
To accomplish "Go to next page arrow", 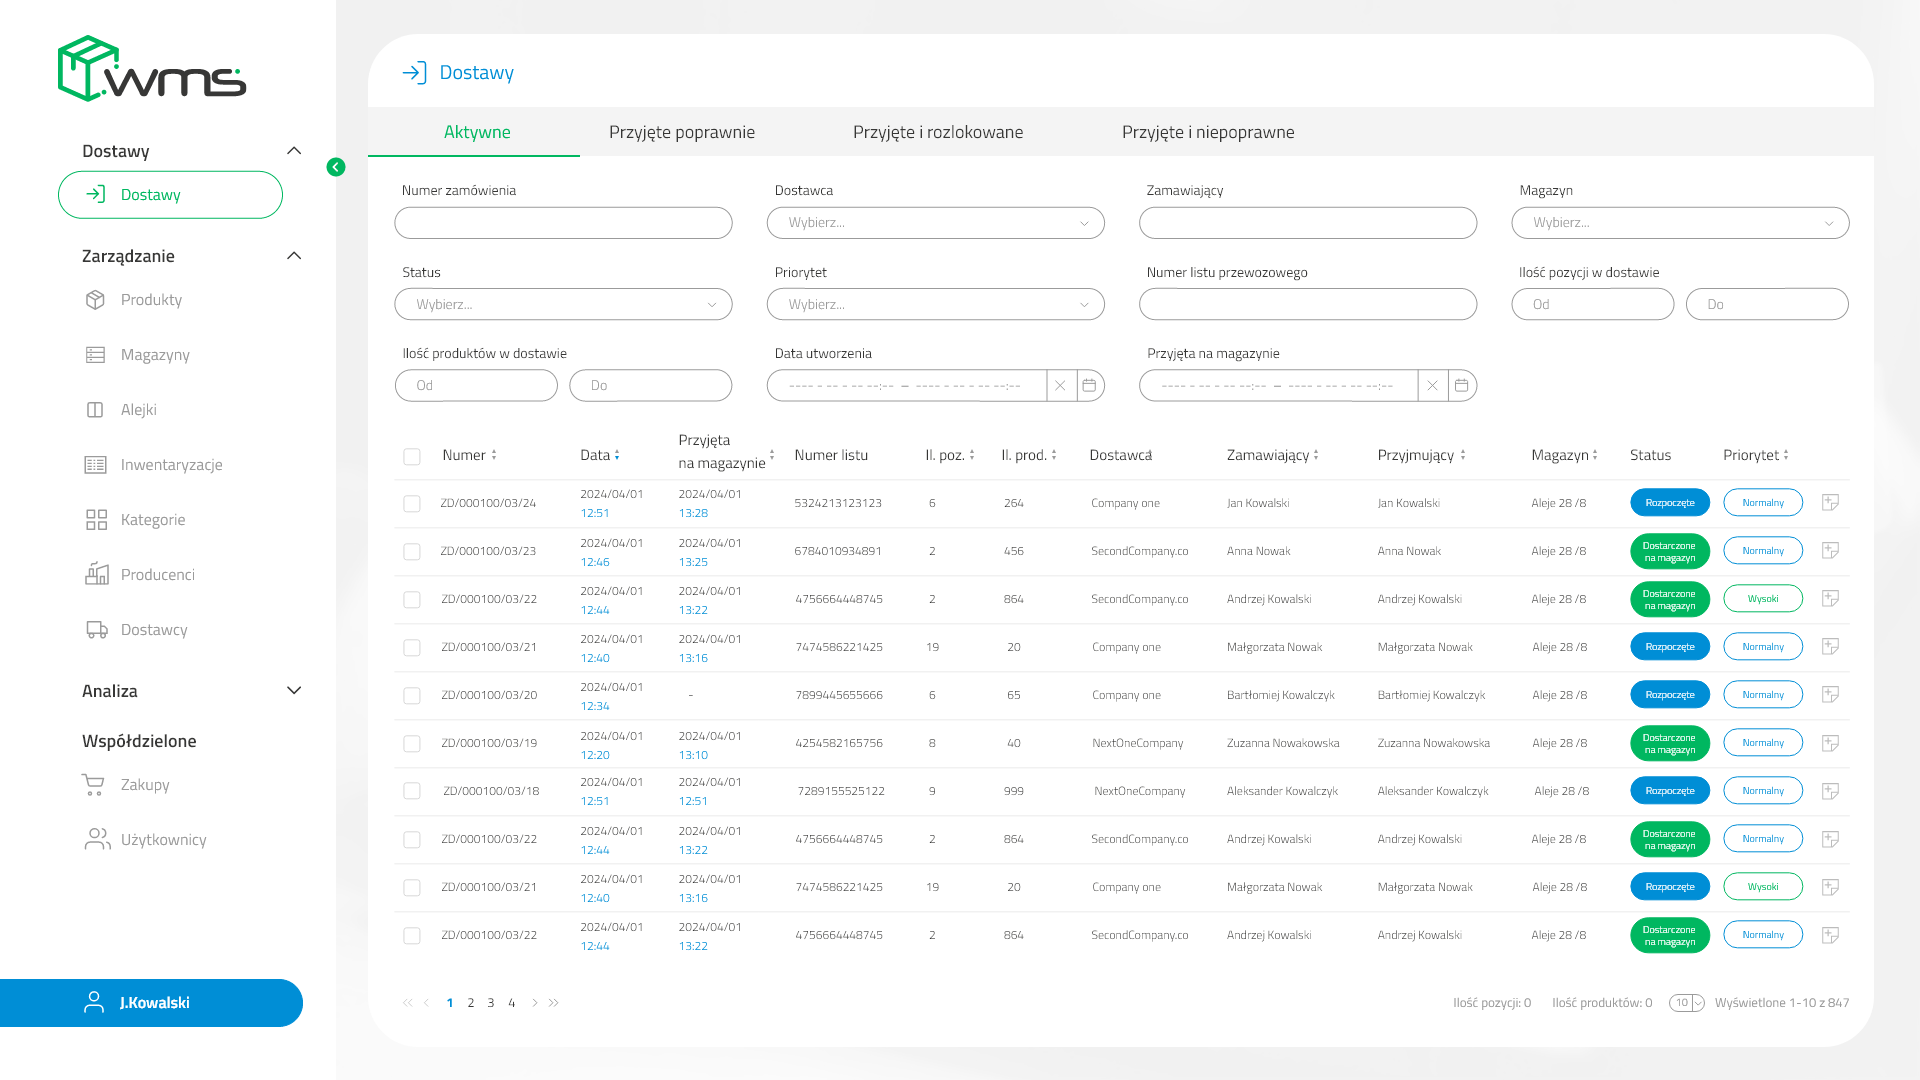I will tap(534, 1003).
